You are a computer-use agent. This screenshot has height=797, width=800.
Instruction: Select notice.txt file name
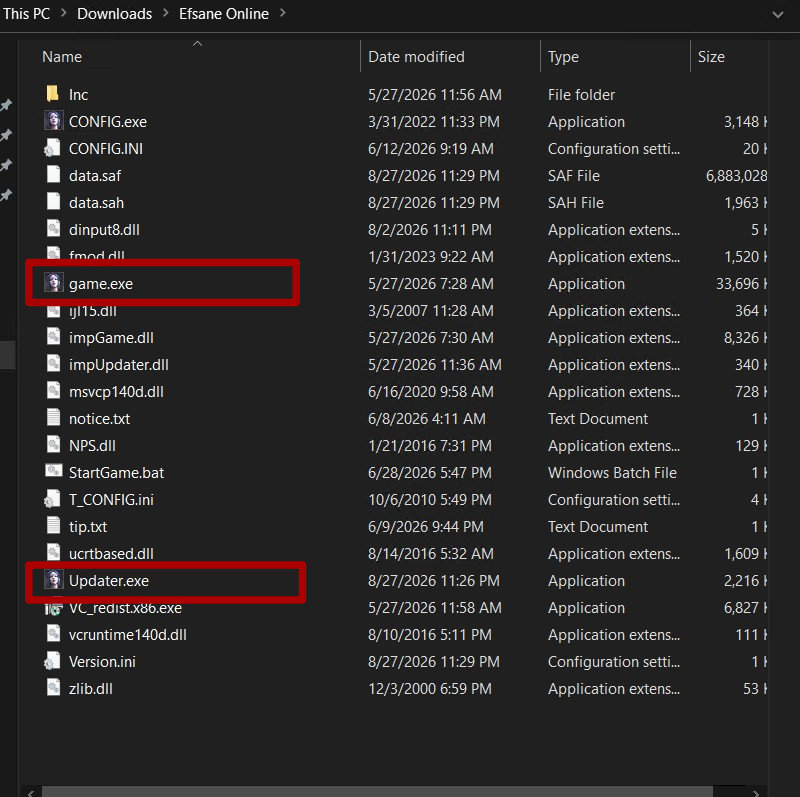click(99, 419)
